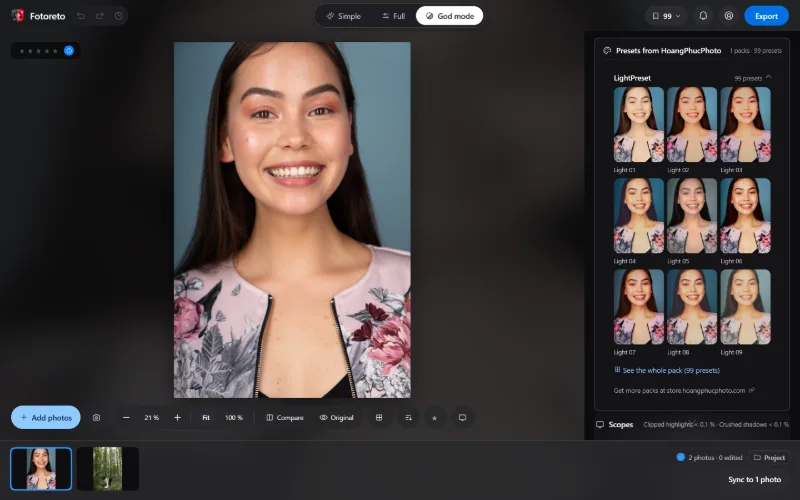Open the user account icon
Image resolution: width=800 pixels, height=500 pixels.
pos(729,16)
